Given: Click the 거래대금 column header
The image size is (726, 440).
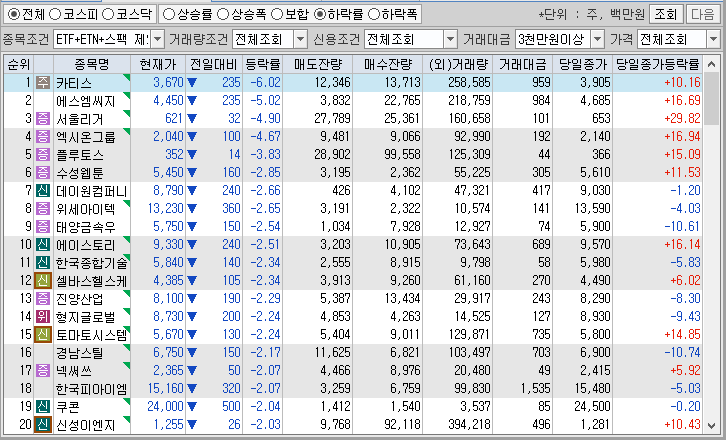Looking at the screenshot, I should (522, 64).
